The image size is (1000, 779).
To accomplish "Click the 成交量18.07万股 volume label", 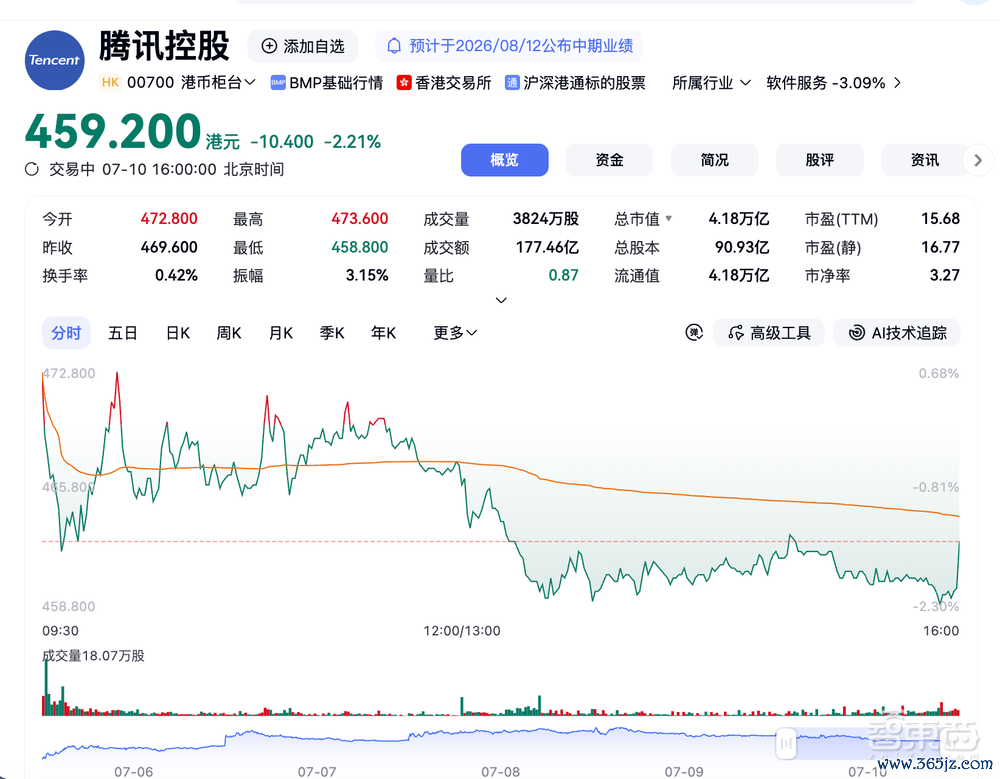I will [x=93, y=656].
